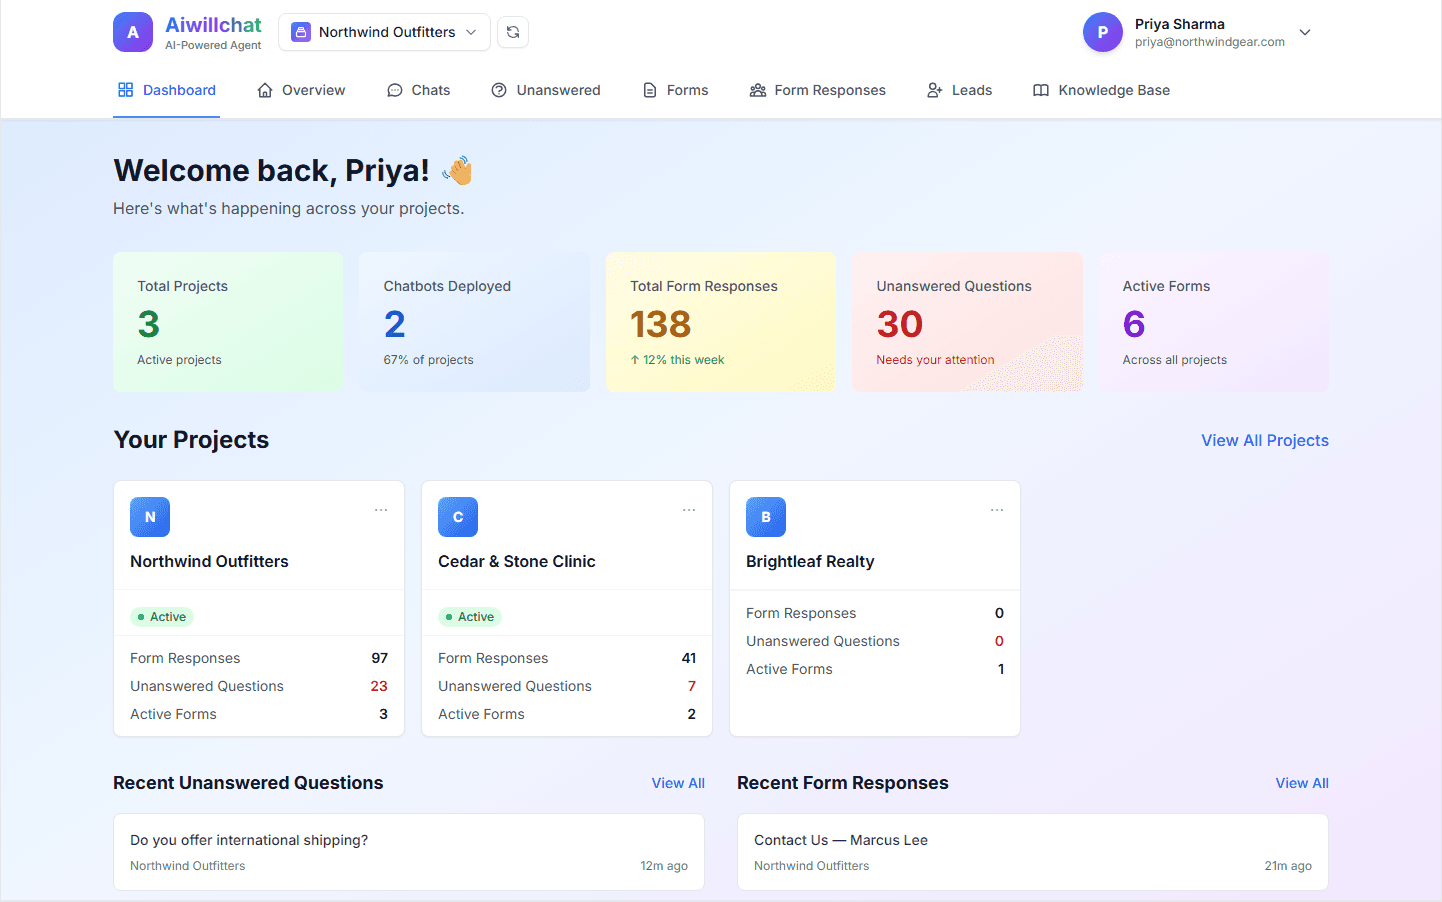Click View All for Recent Form Responses
The image size is (1442, 902).
[x=1302, y=783]
